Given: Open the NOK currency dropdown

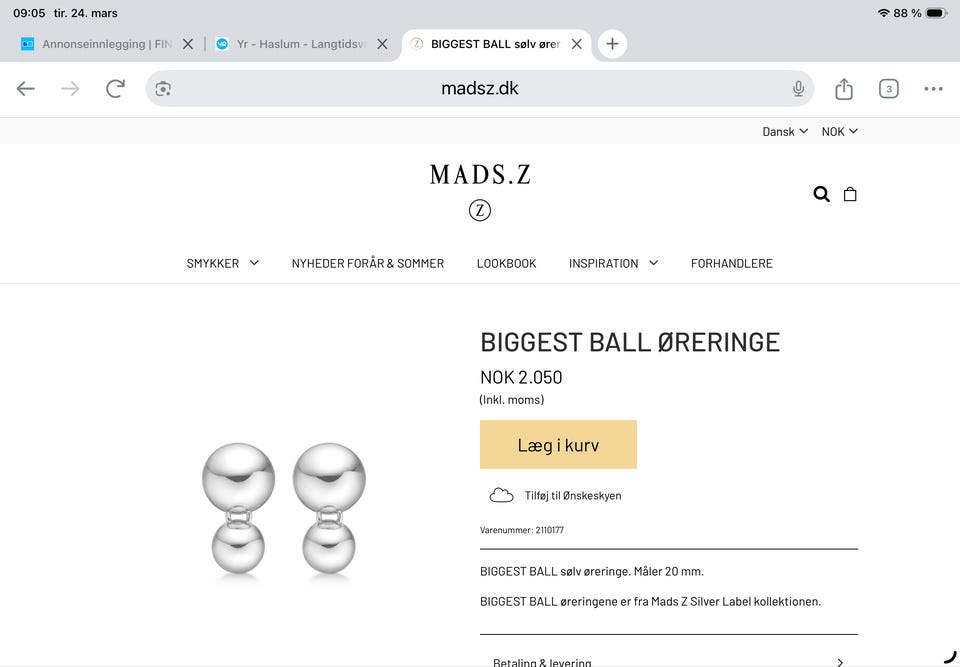Looking at the screenshot, I should click(839, 131).
